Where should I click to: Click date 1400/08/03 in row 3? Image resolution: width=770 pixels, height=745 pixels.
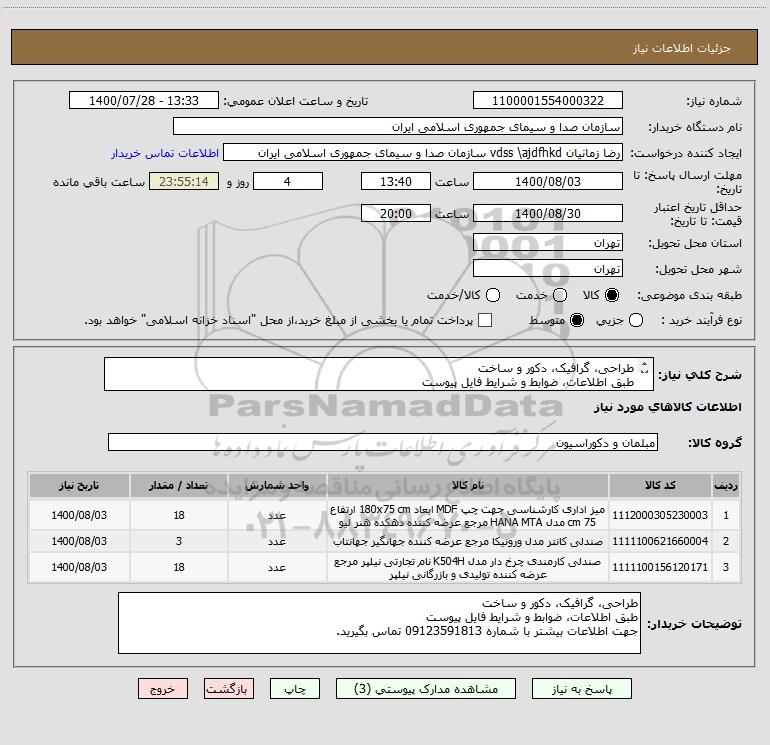click(79, 567)
